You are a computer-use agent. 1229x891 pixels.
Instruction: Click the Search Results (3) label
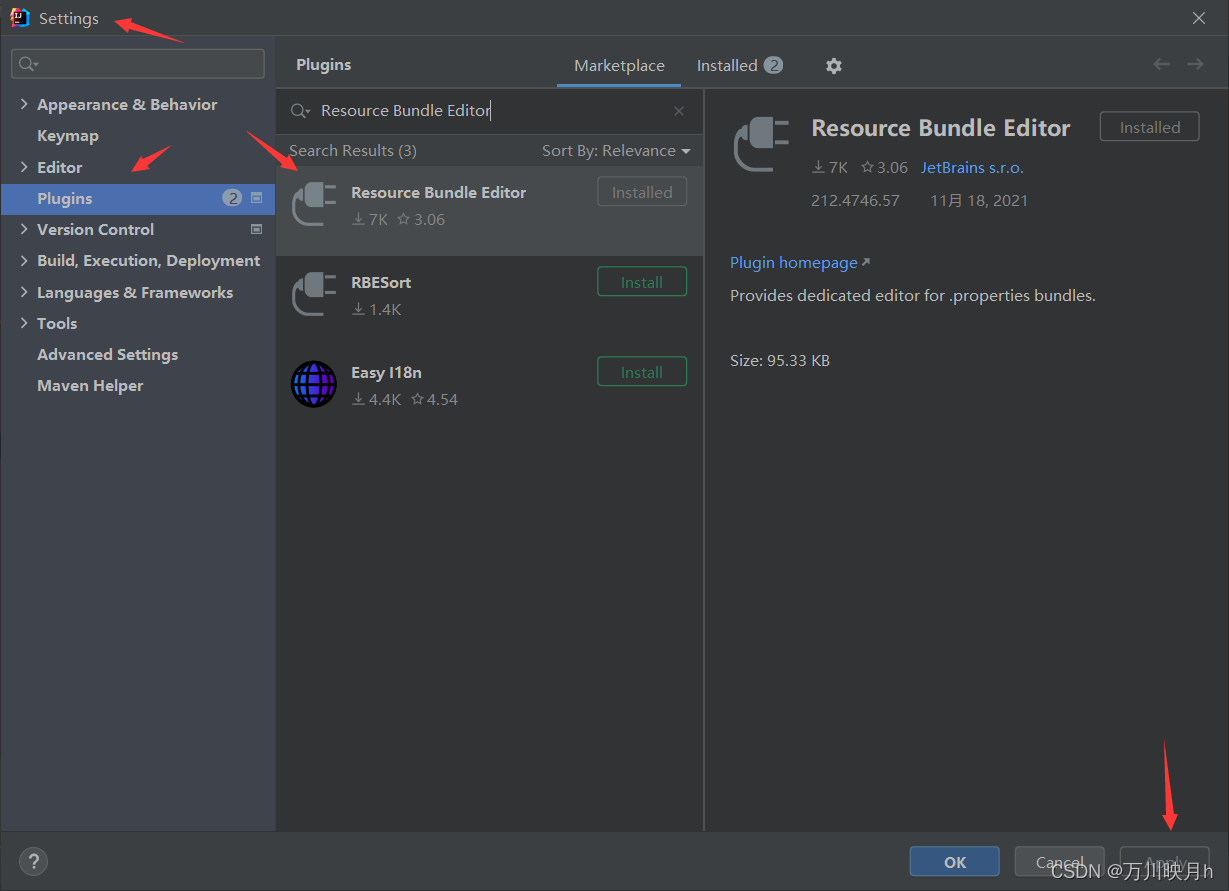click(x=353, y=150)
